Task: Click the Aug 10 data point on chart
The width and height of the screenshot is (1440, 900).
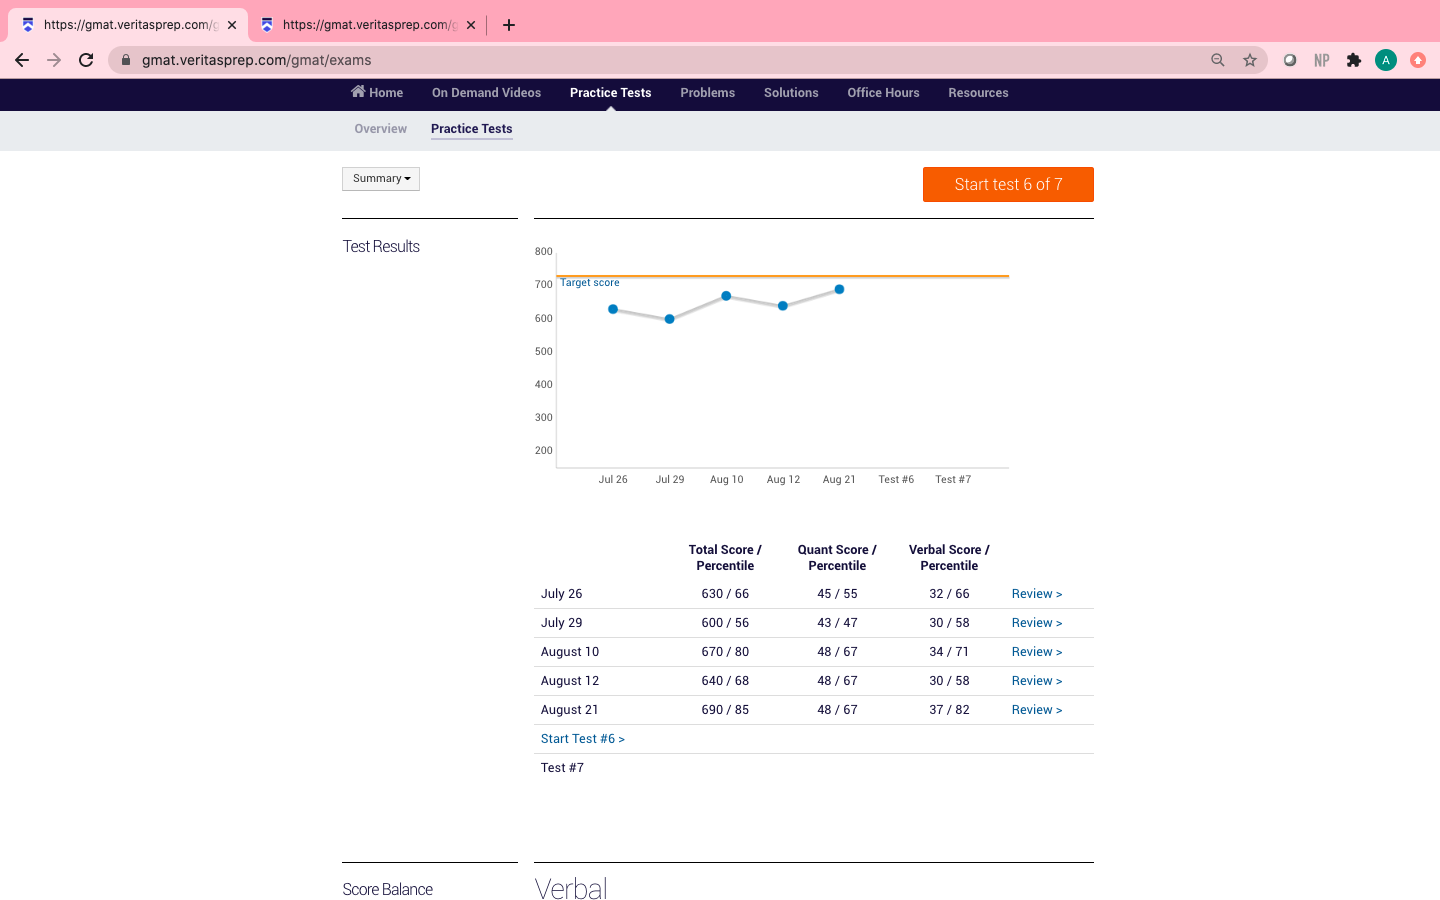Action: click(726, 296)
